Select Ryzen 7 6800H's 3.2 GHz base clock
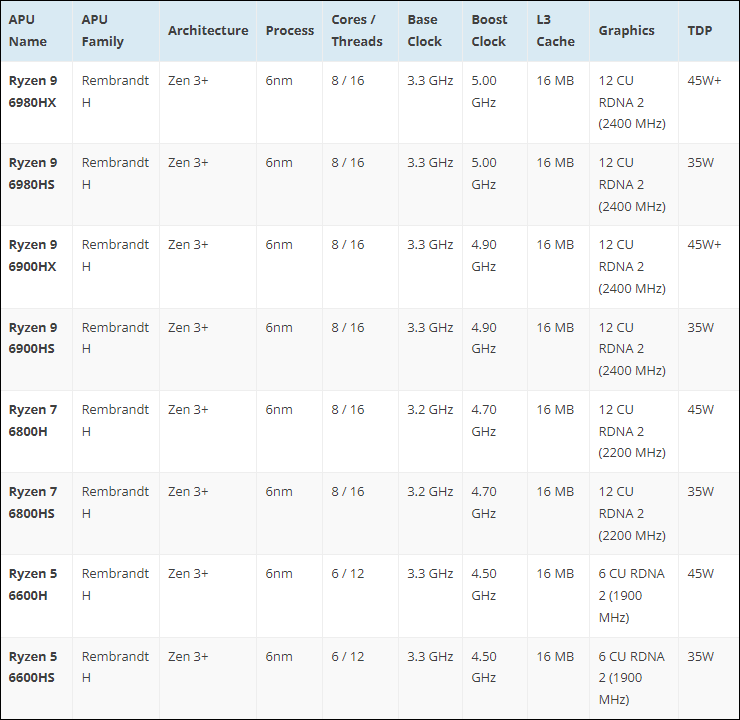 (430, 409)
